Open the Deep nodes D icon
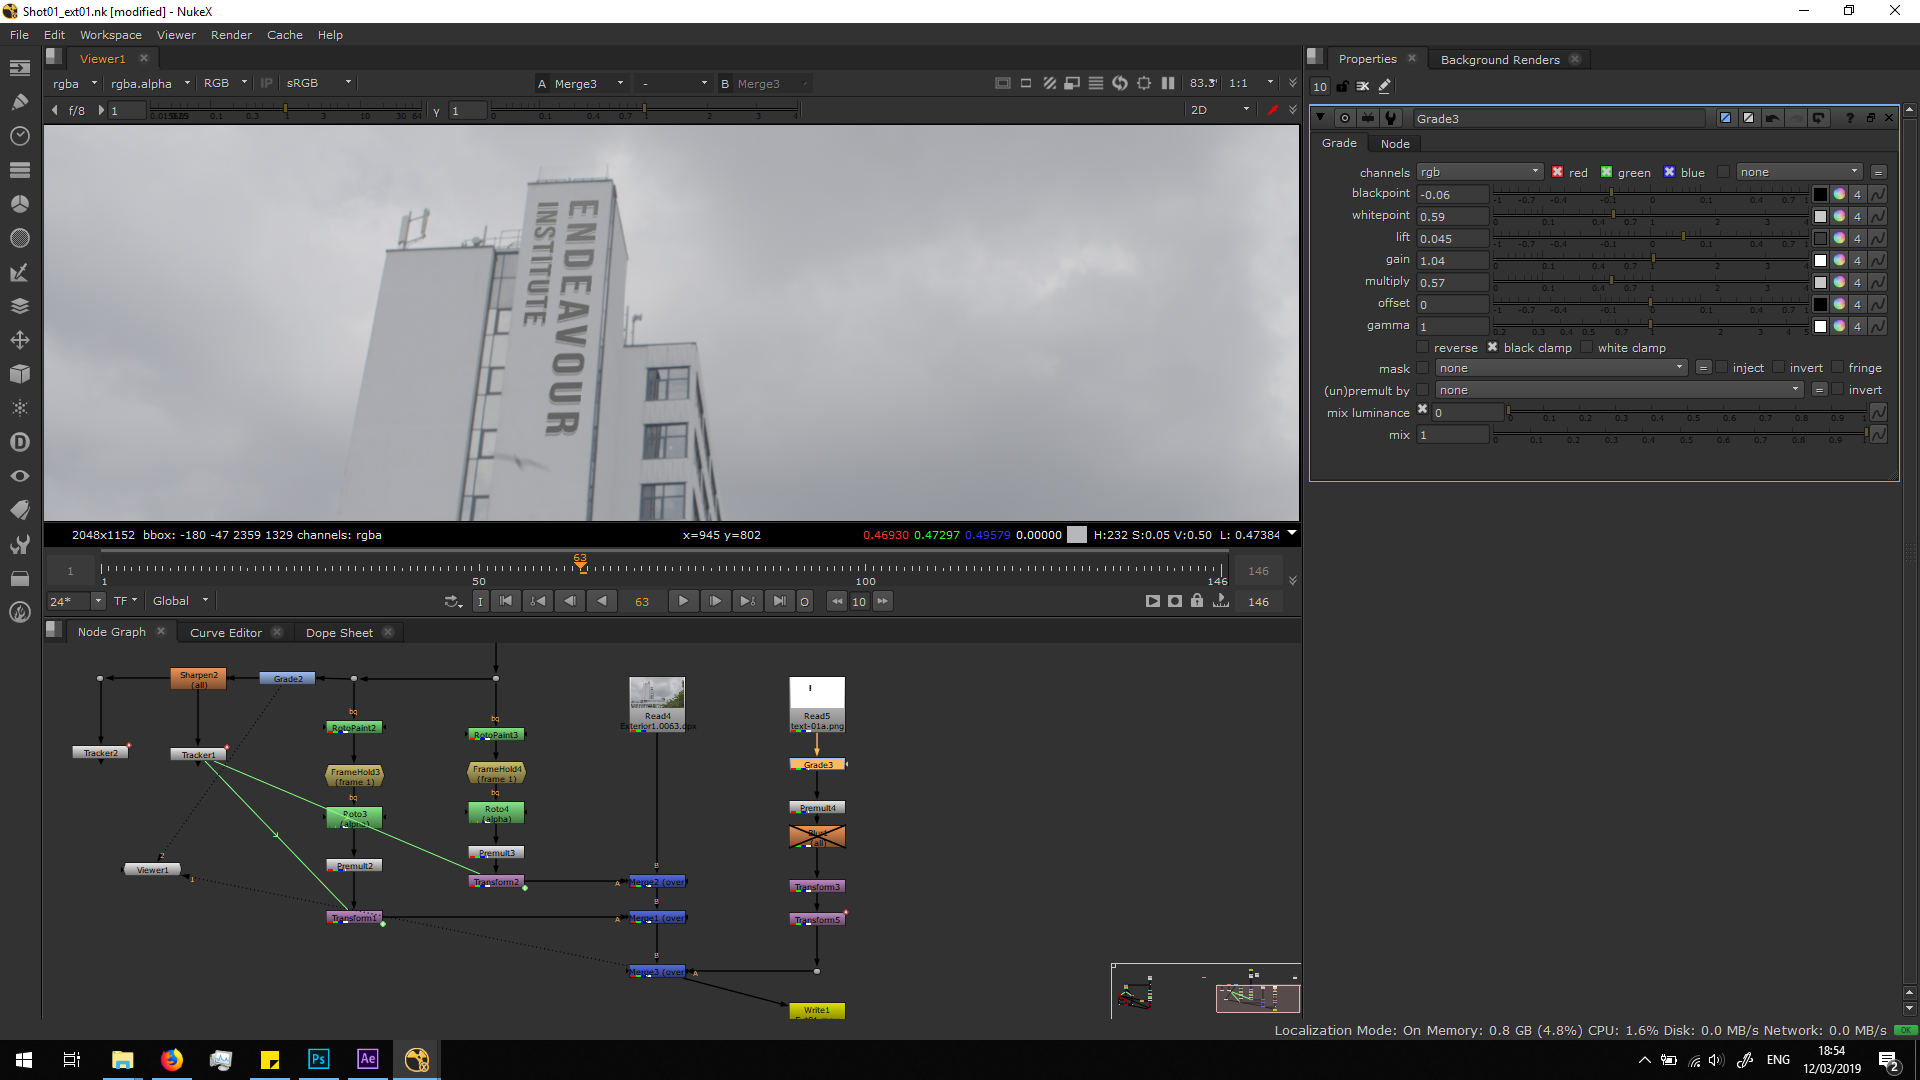This screenshot has height=1080, width=1920. pyautogui.click(x=20, y=442)
